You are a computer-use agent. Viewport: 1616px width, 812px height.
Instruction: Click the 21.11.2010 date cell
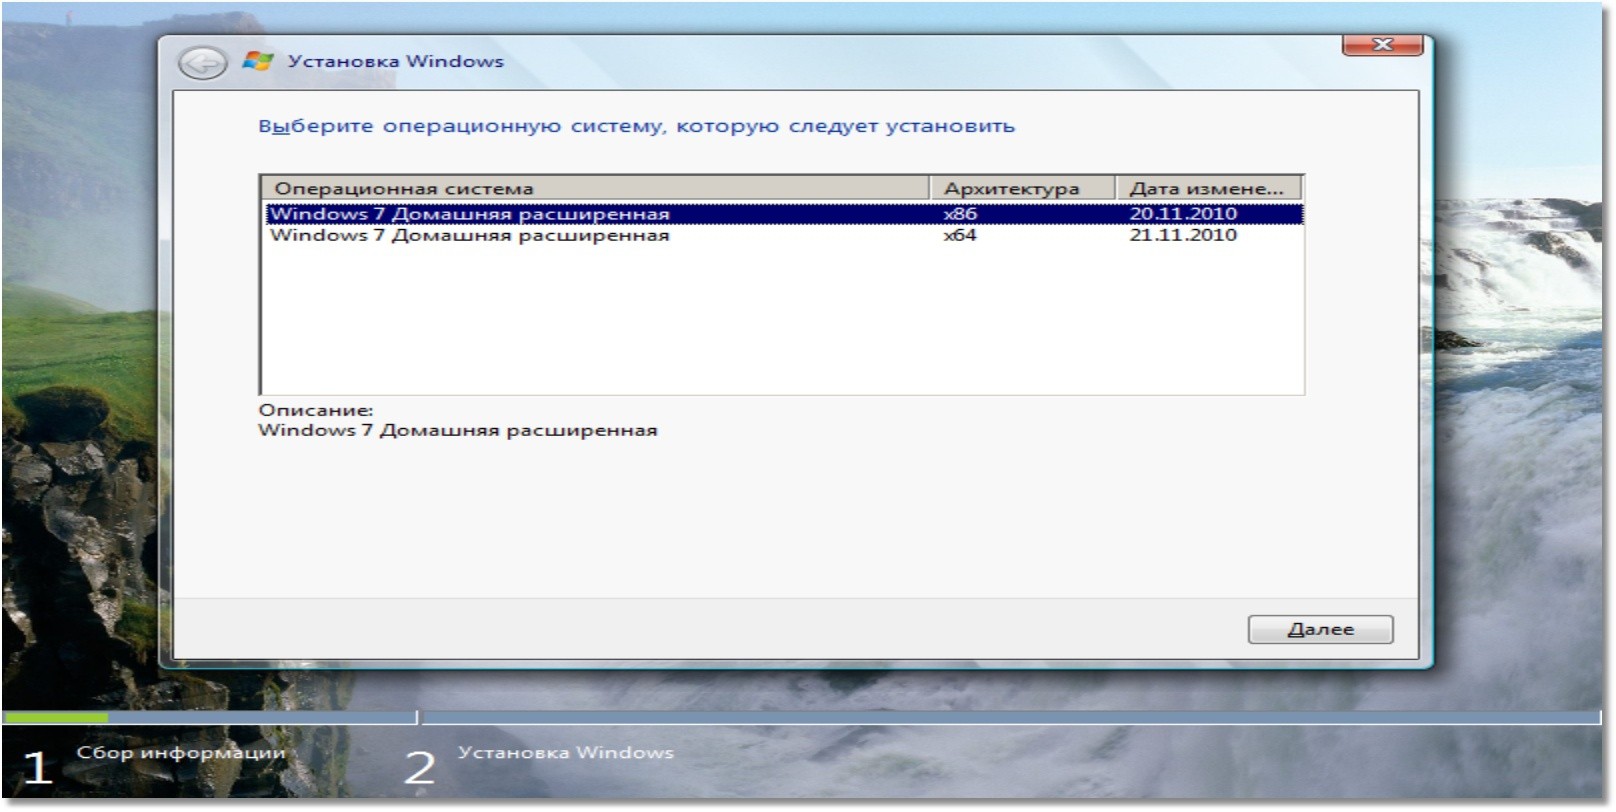pyautogui.click(x=1183, y=236)
